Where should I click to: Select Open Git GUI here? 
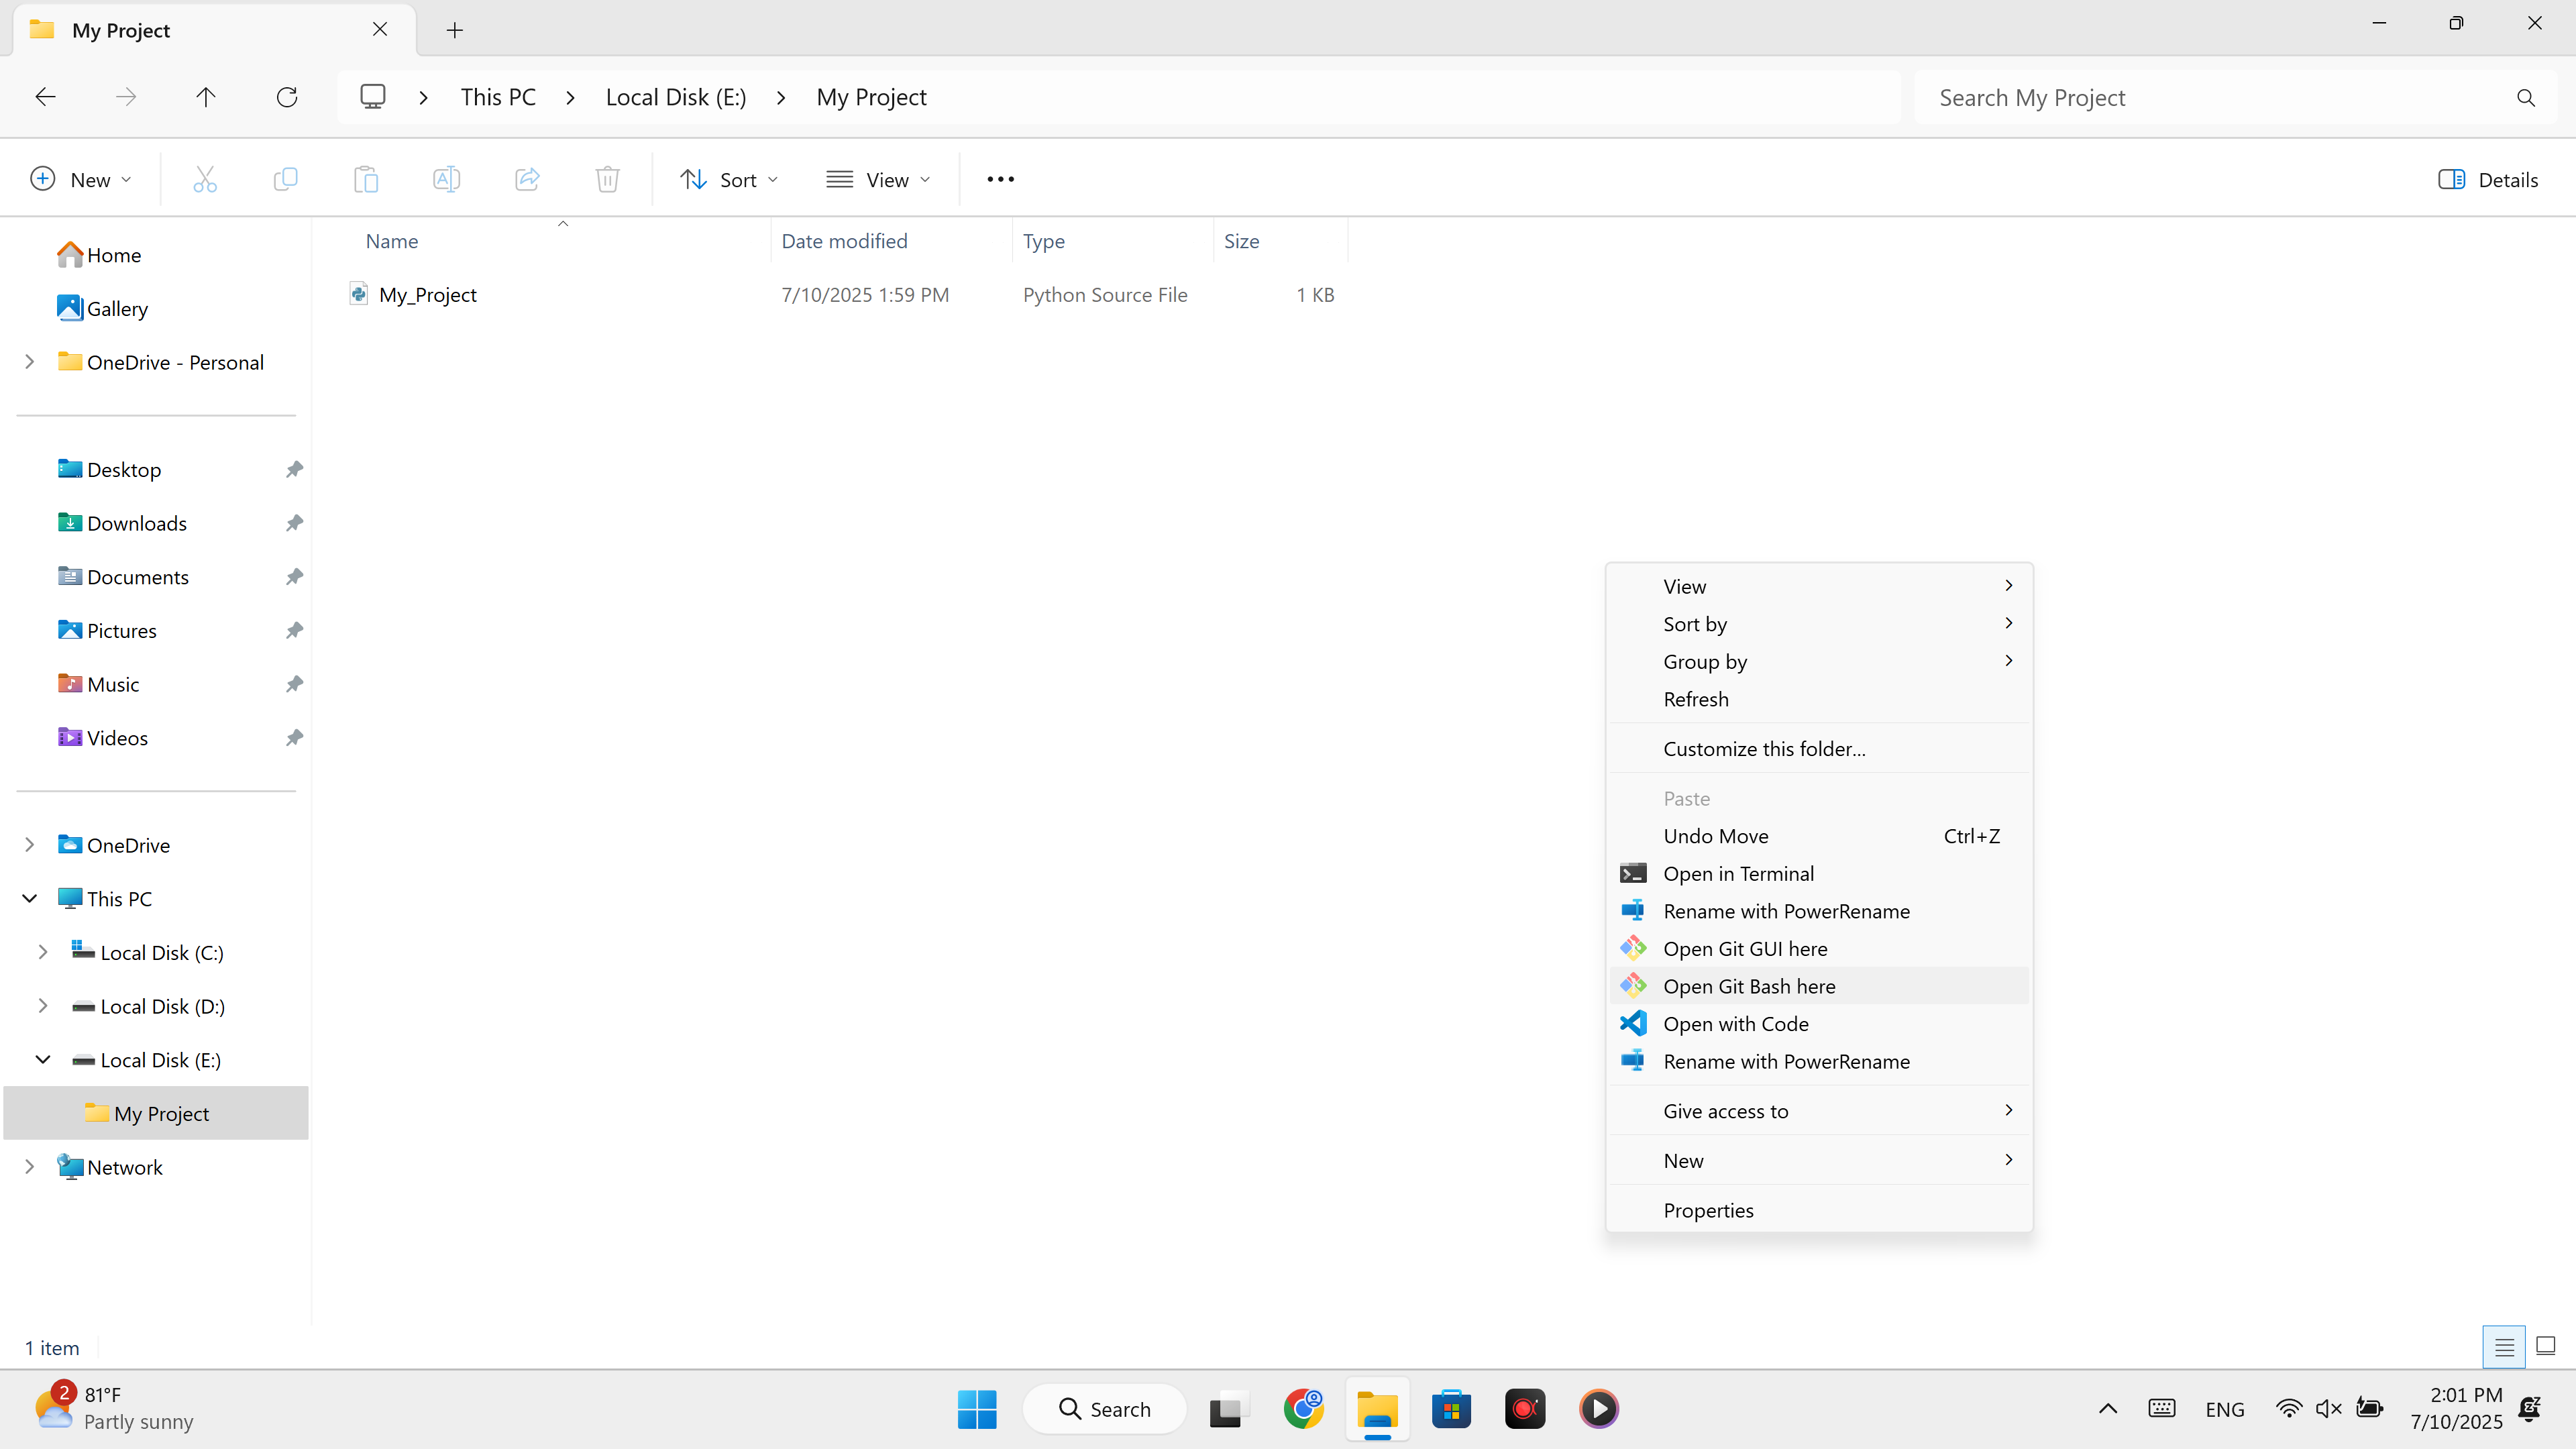tap(1819, 948)
